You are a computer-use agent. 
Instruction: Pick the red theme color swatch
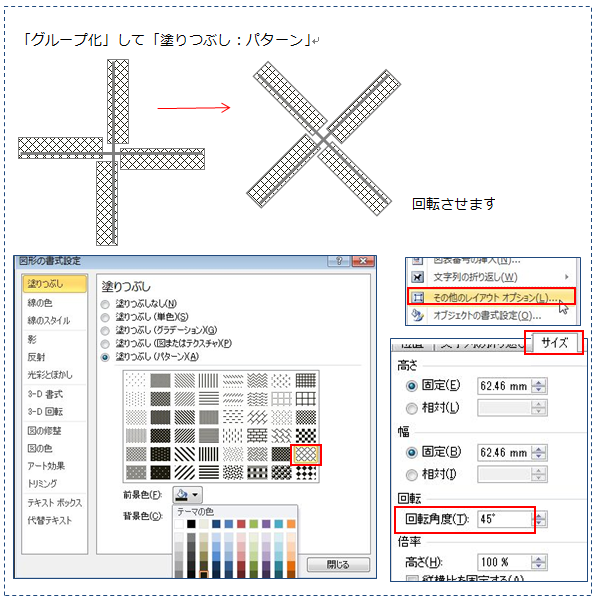tap(241, 523)
